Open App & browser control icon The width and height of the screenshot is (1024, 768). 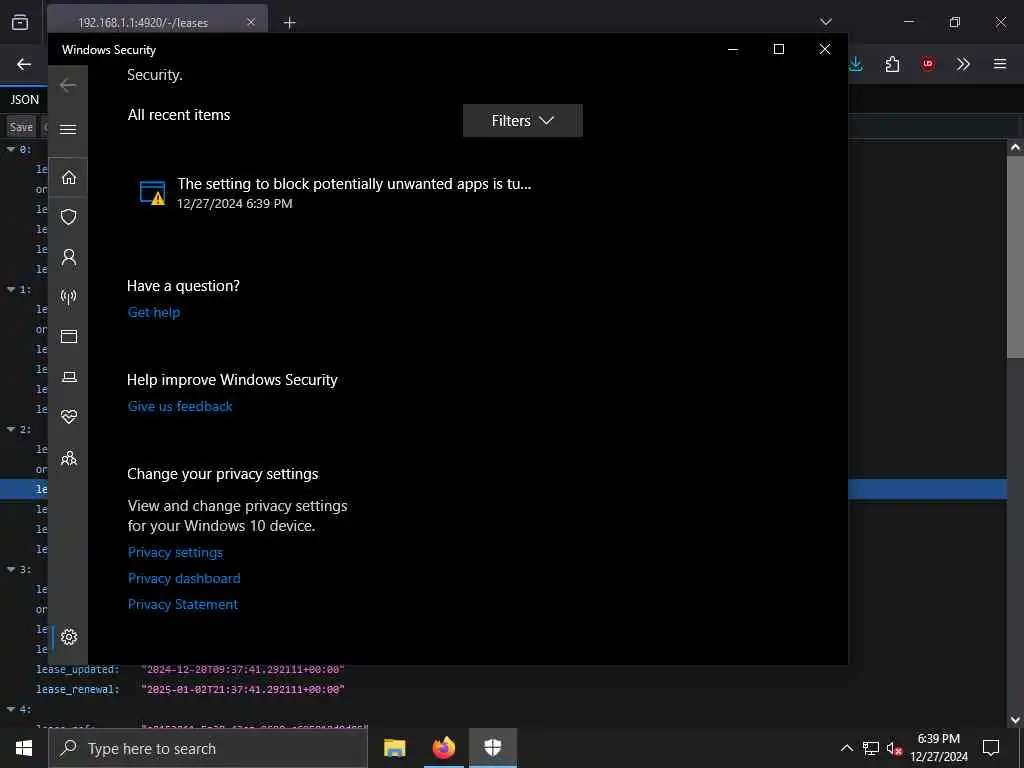click(69, 336)
